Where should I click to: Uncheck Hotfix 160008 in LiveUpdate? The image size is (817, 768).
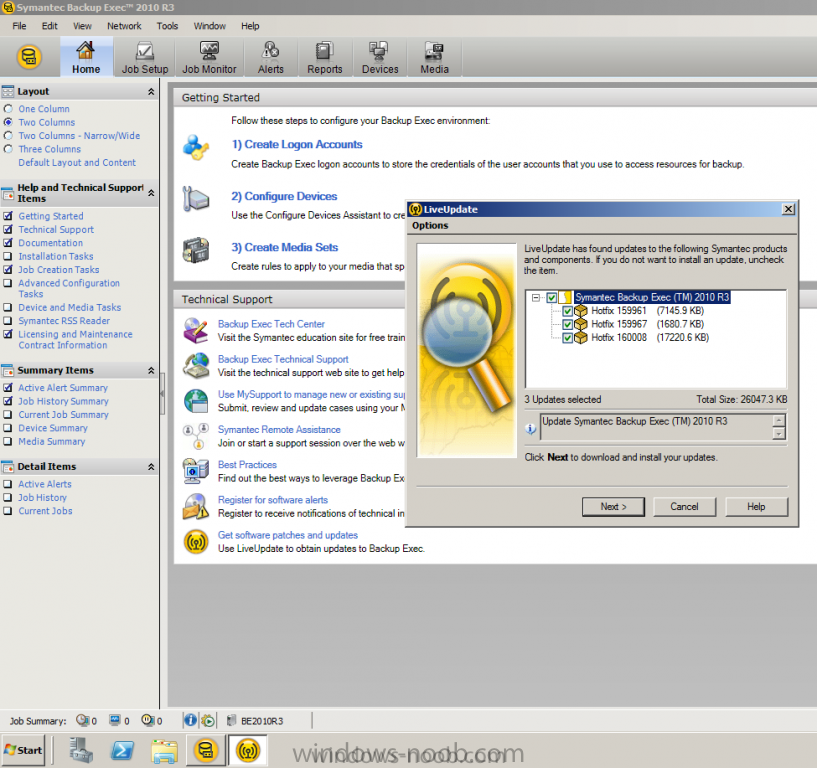[567, 338]
